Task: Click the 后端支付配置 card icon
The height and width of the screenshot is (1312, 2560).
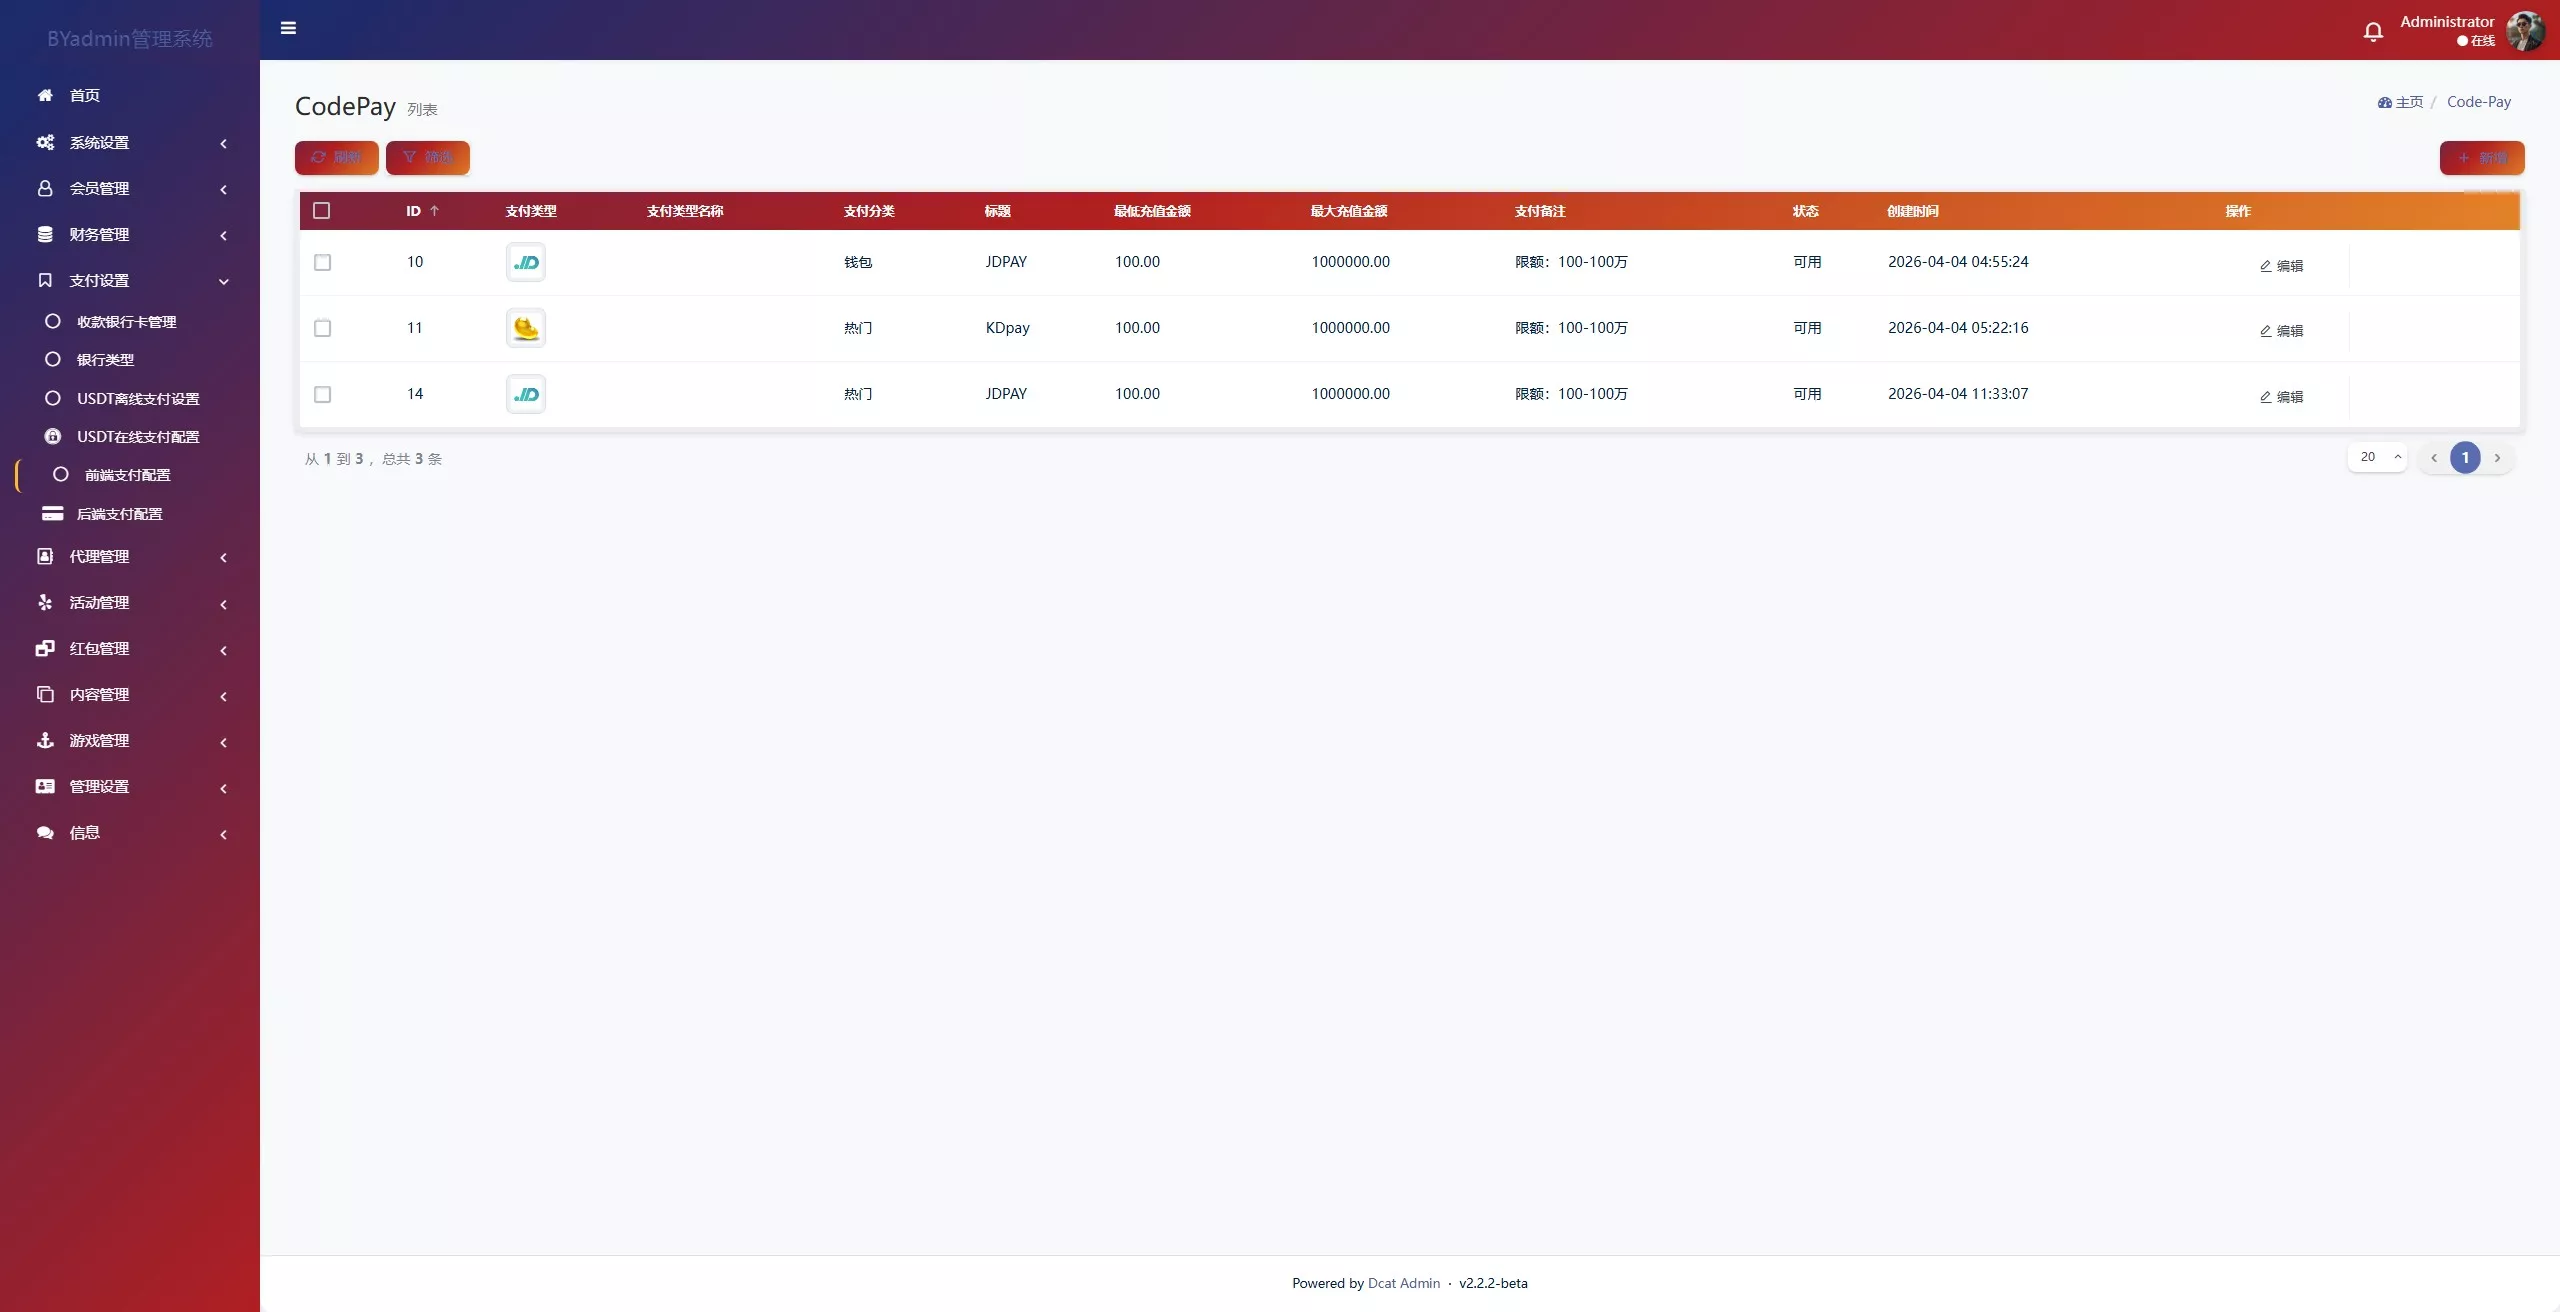Action: point(53,513)
